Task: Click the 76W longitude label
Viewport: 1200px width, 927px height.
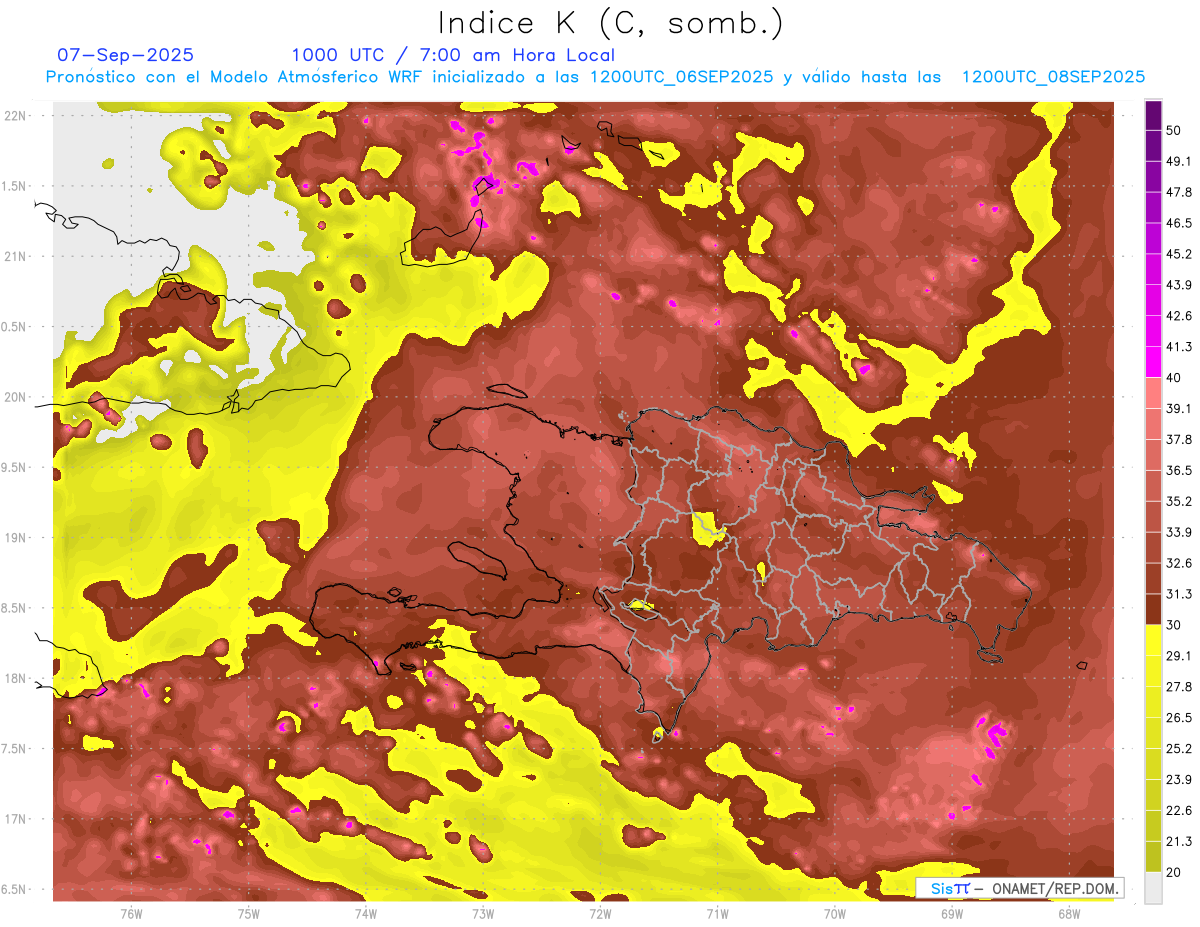Action: 131,914
